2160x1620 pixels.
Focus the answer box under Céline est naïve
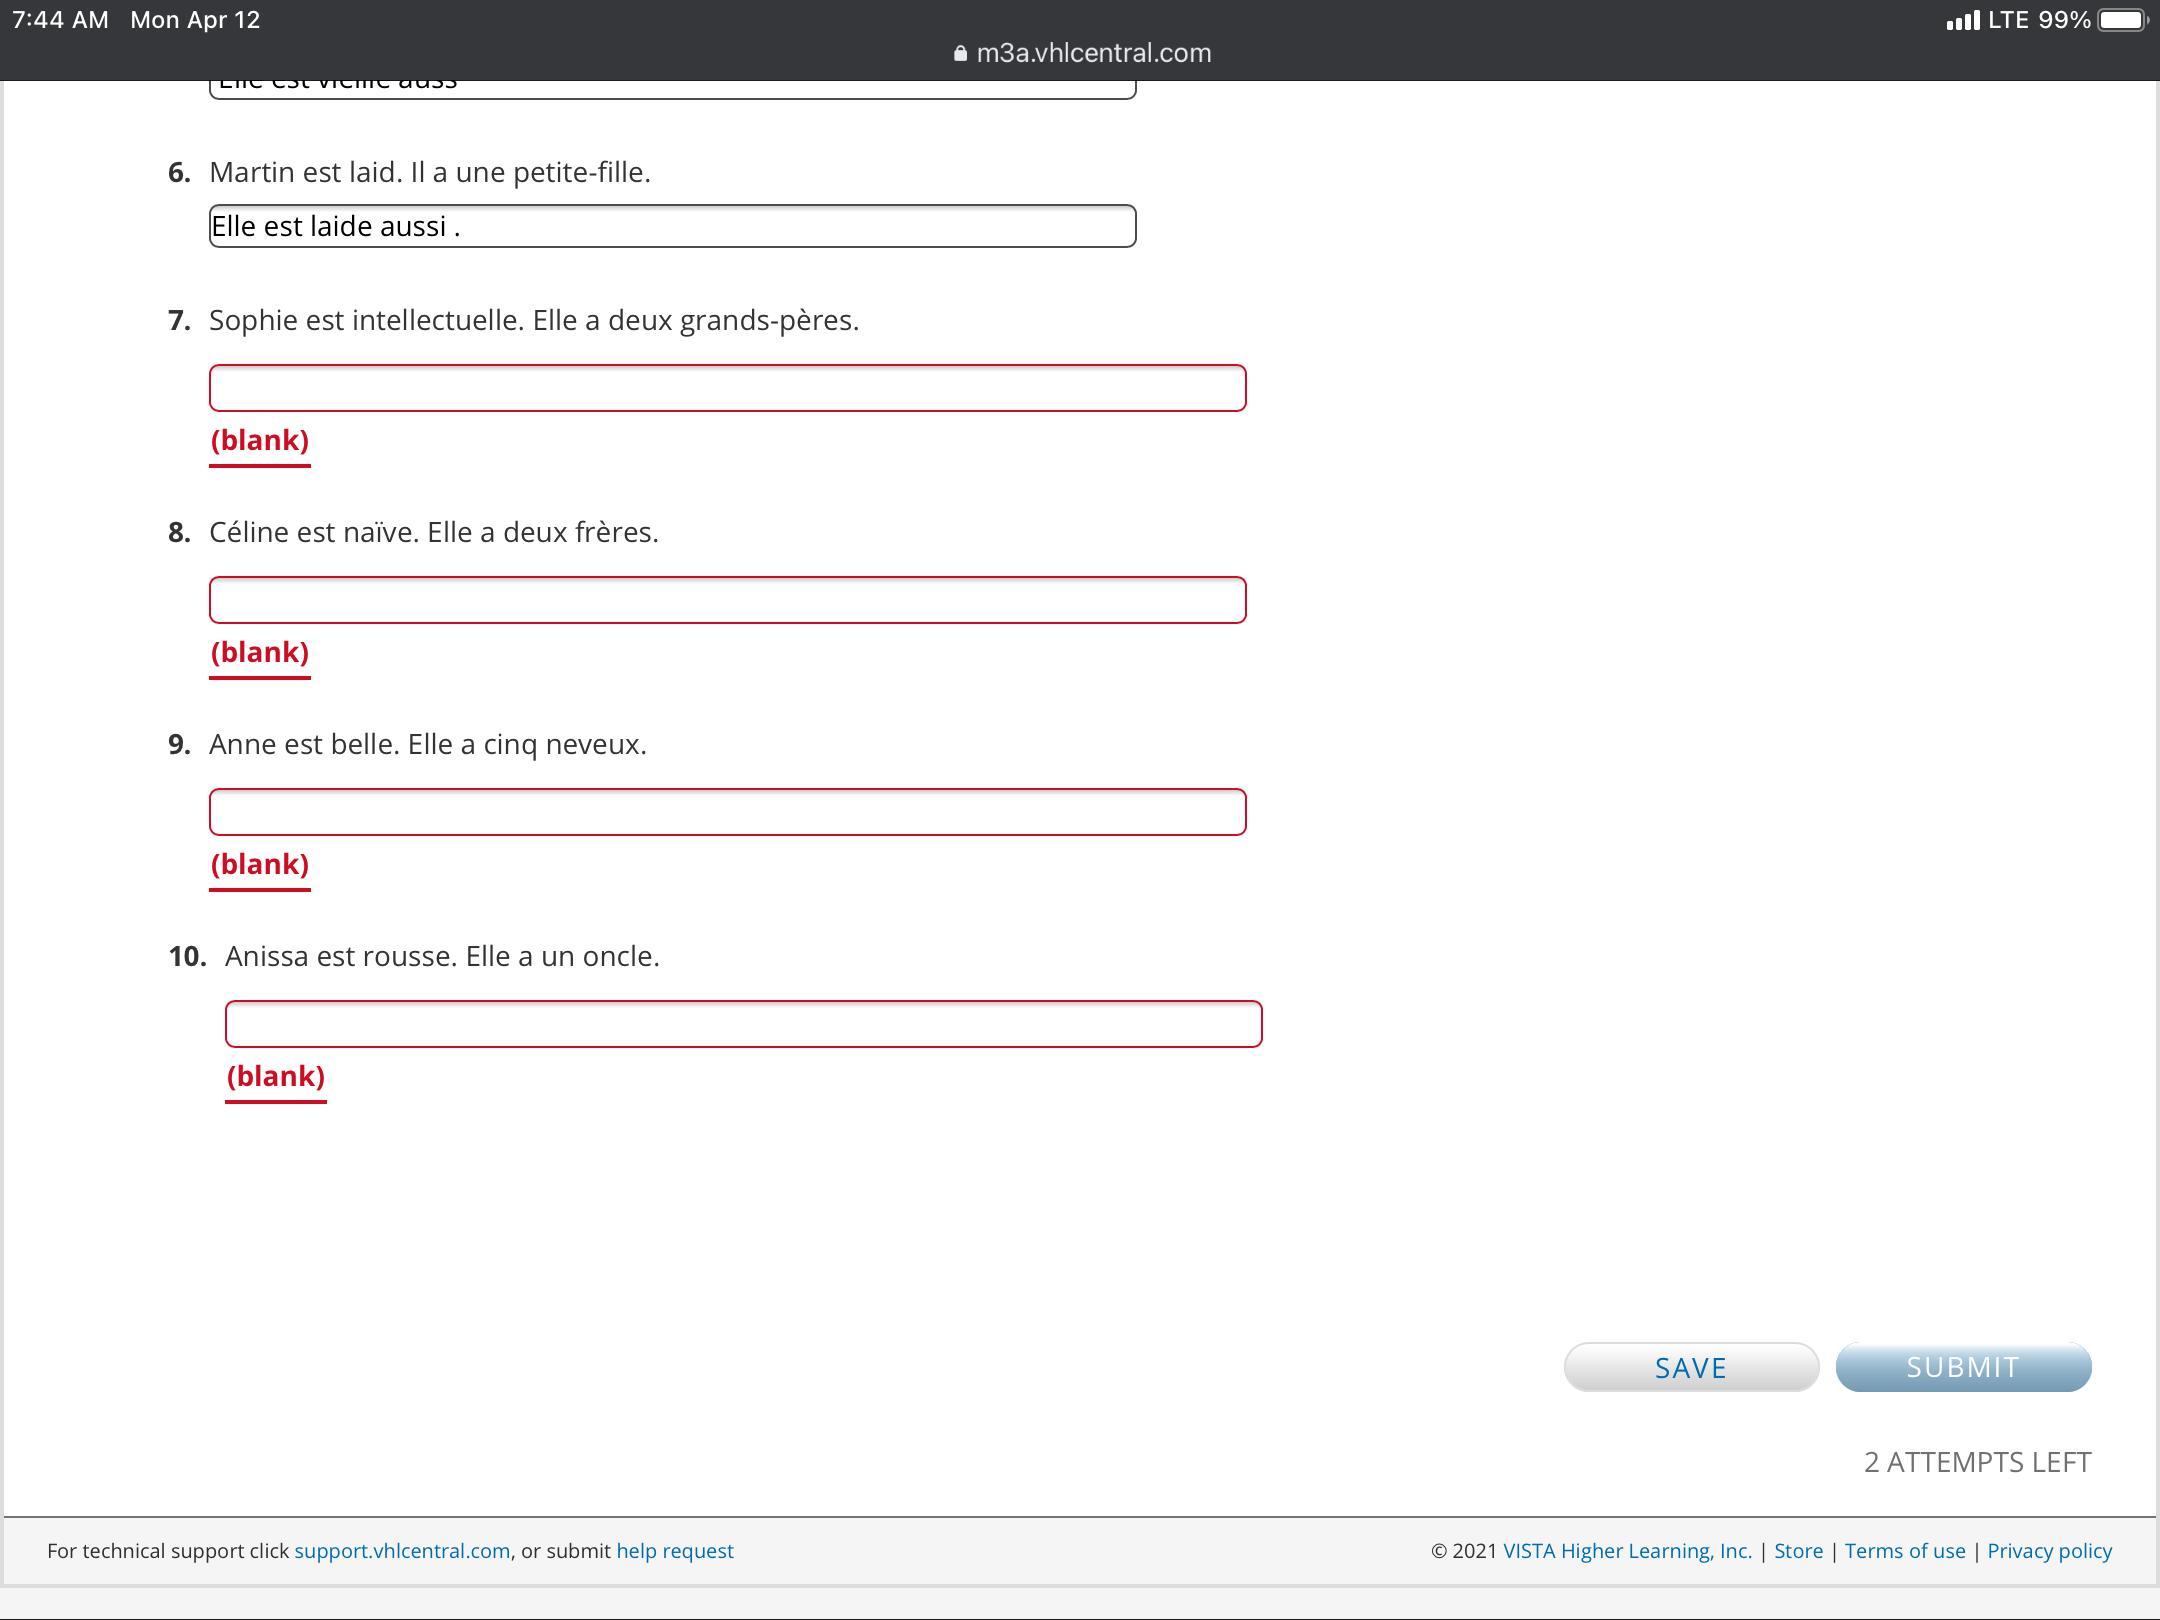tap(727, 600)
